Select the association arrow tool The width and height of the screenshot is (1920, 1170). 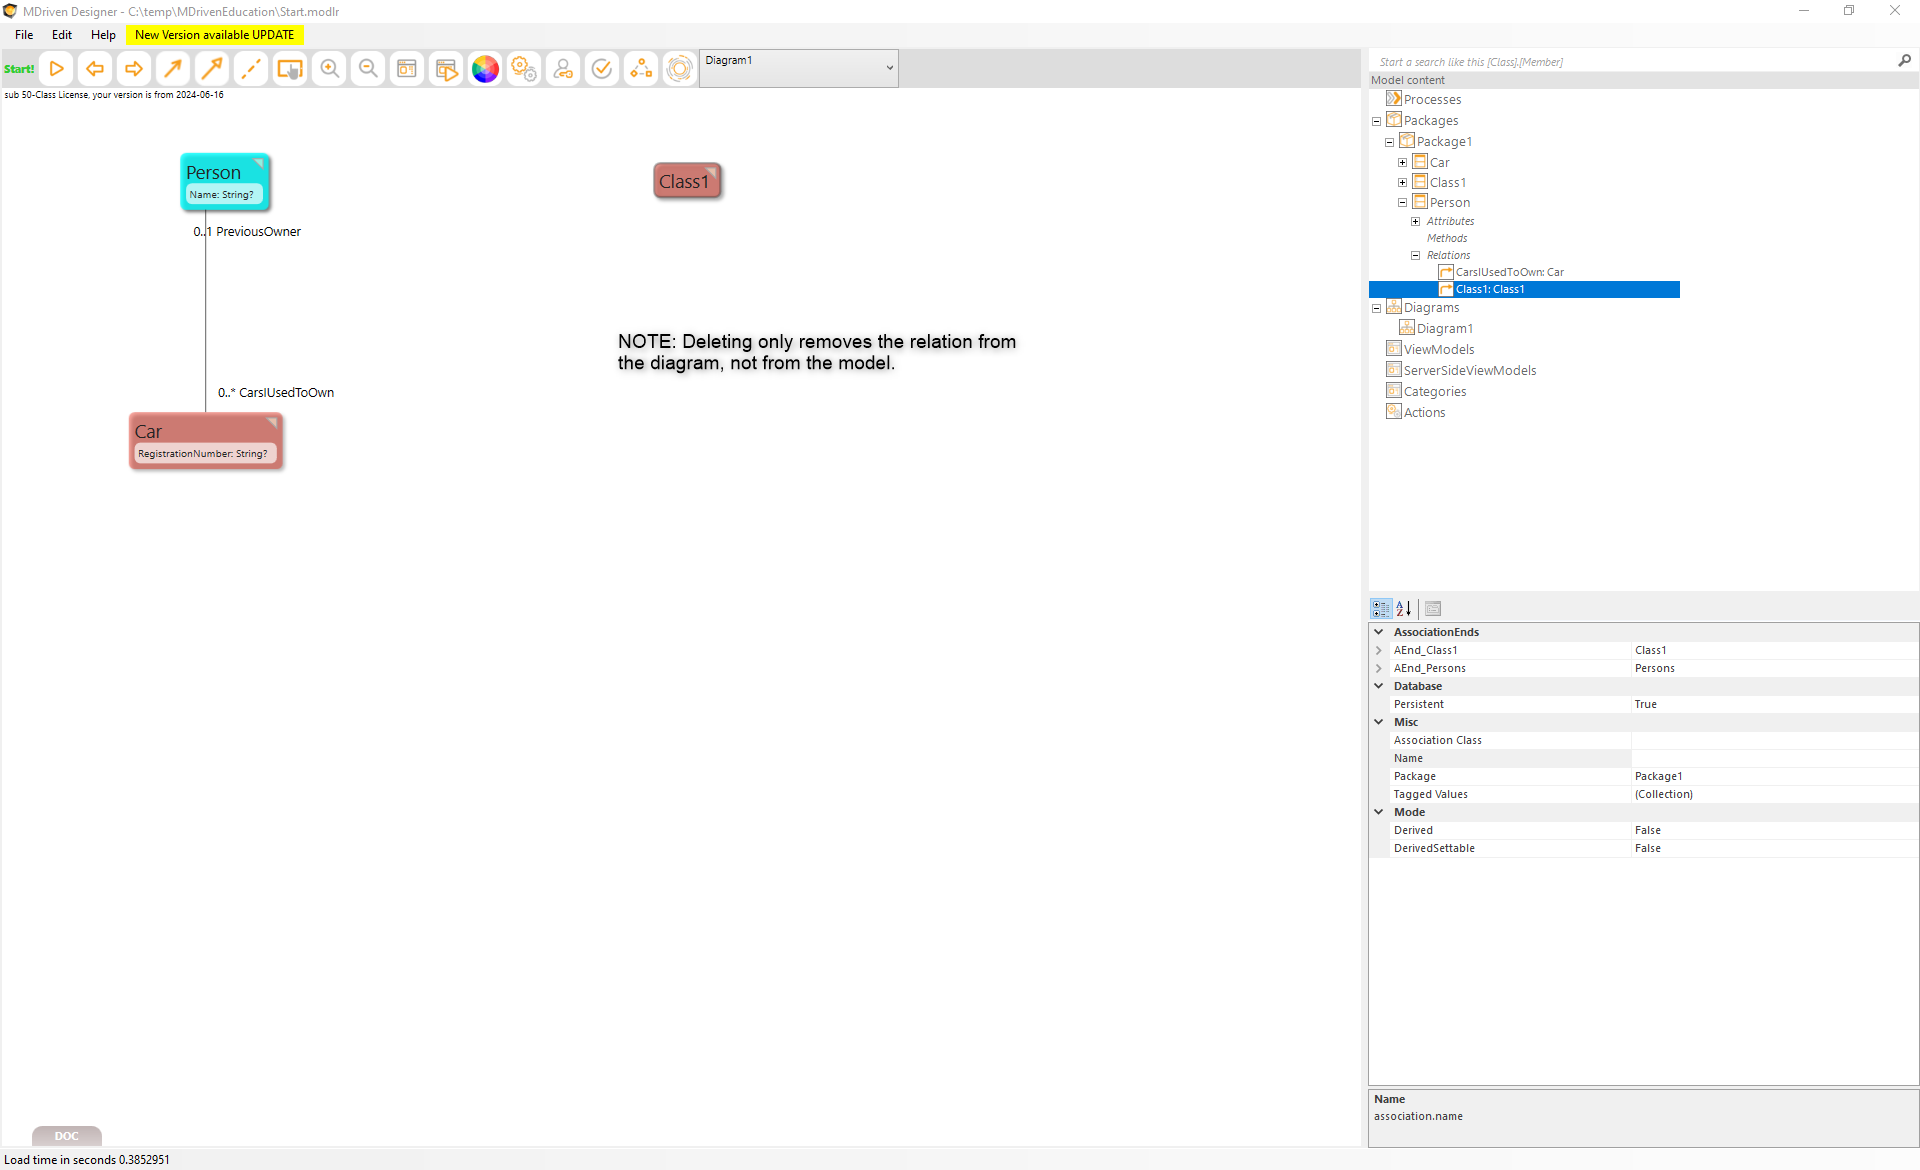173,69
